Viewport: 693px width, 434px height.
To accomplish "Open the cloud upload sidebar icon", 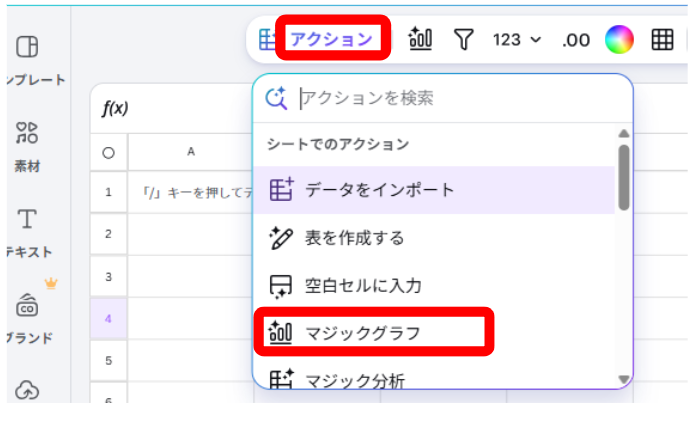I will pyautogui.click(x=27, y=390).
